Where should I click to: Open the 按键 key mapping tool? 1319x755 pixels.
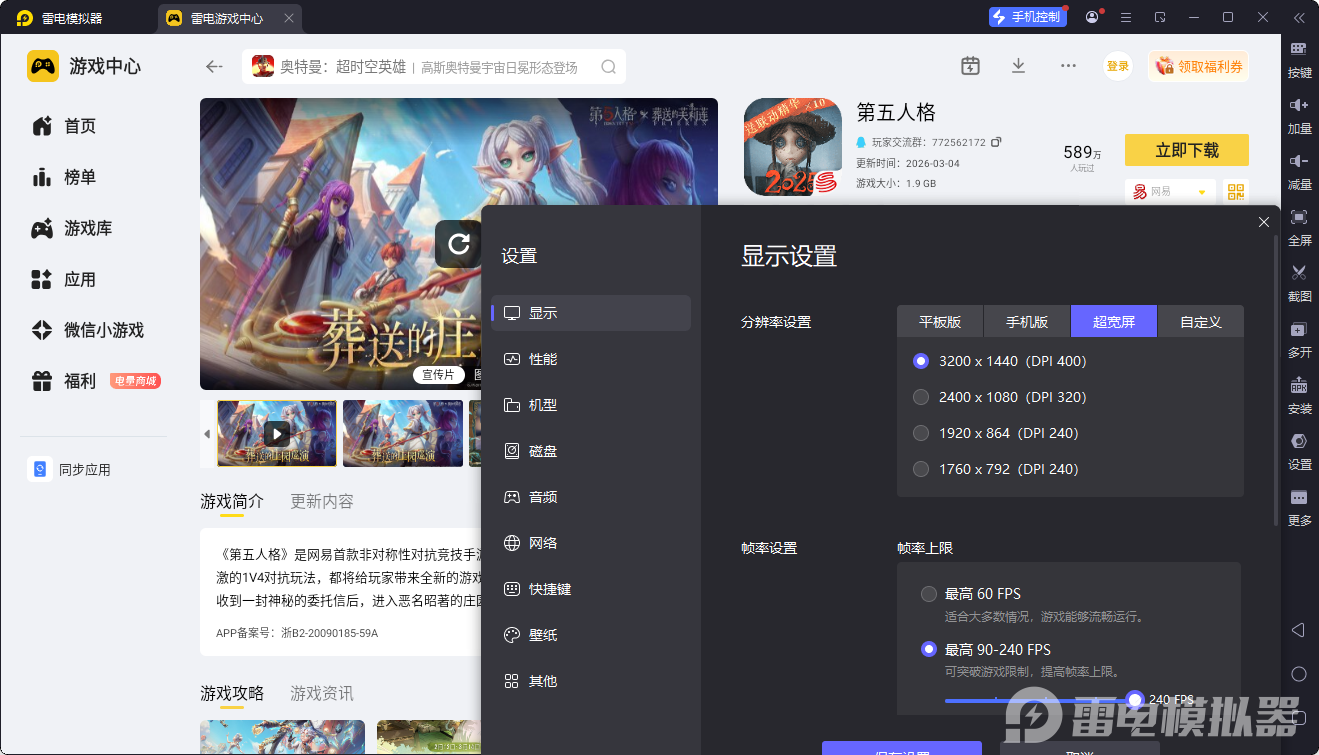(1299, 59)
